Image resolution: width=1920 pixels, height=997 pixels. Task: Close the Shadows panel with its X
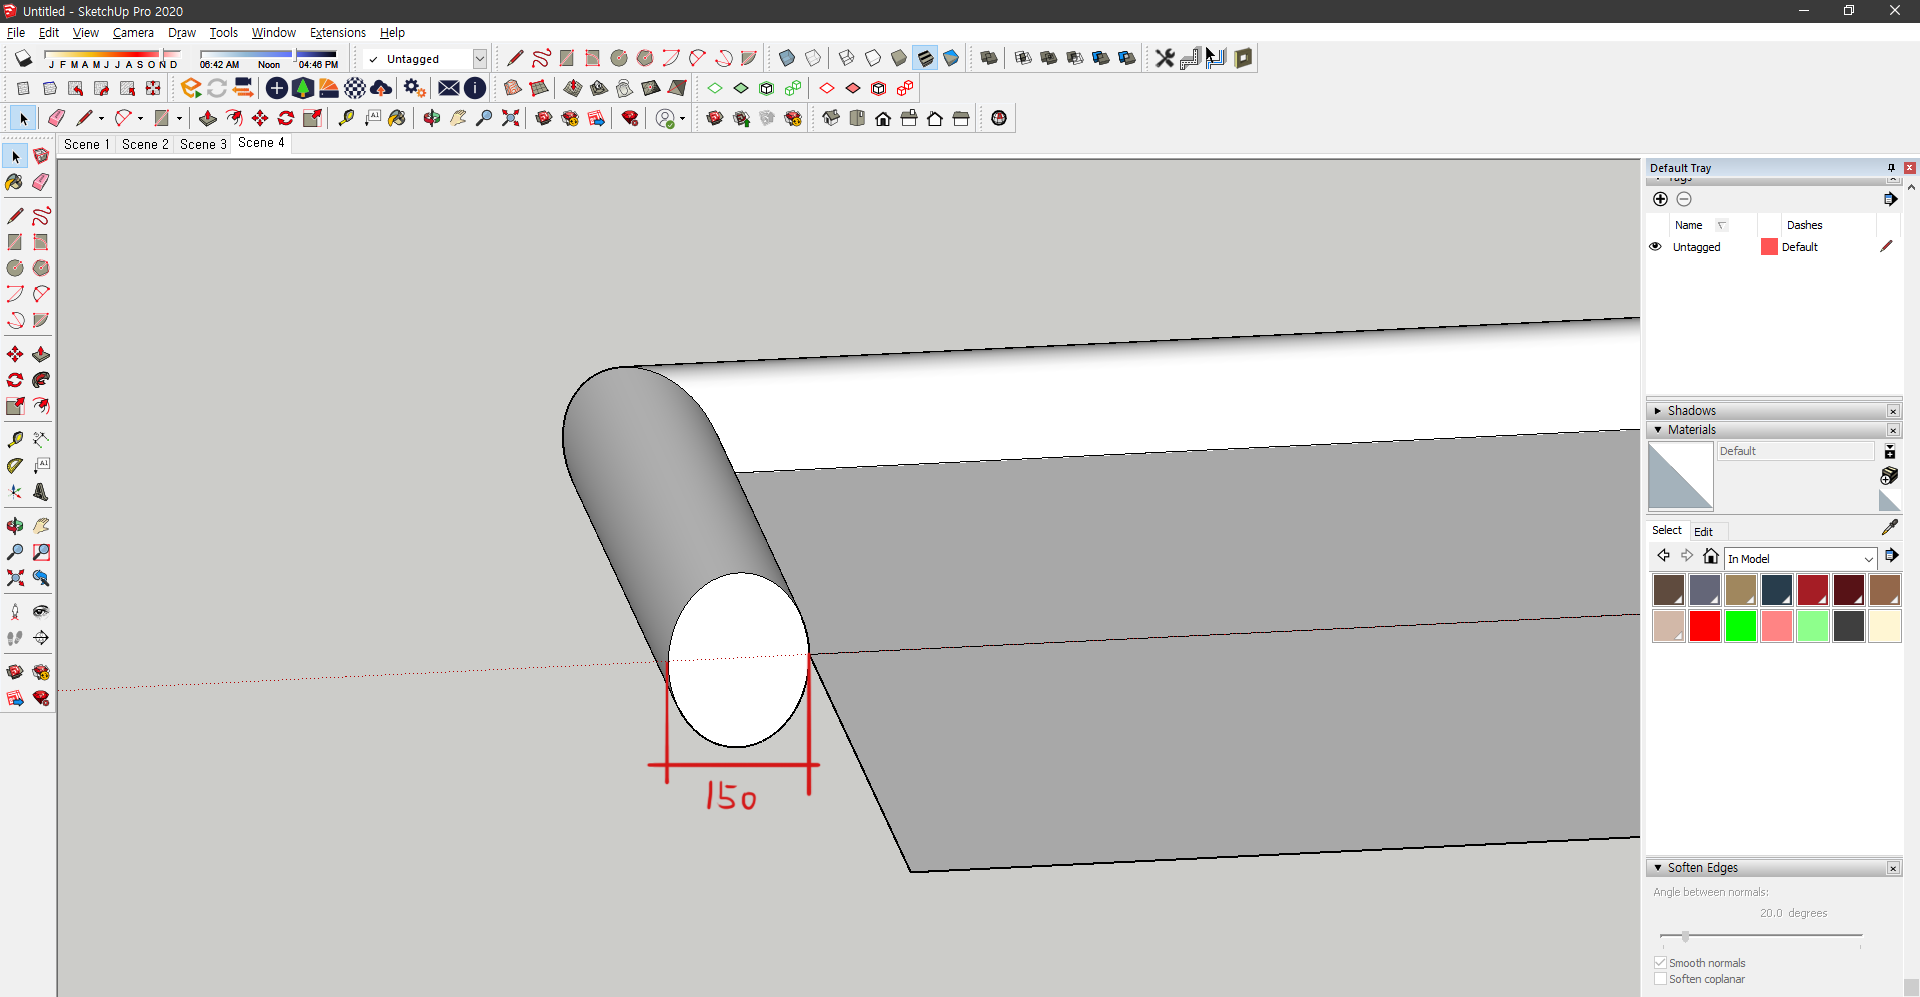point(1893,411)
